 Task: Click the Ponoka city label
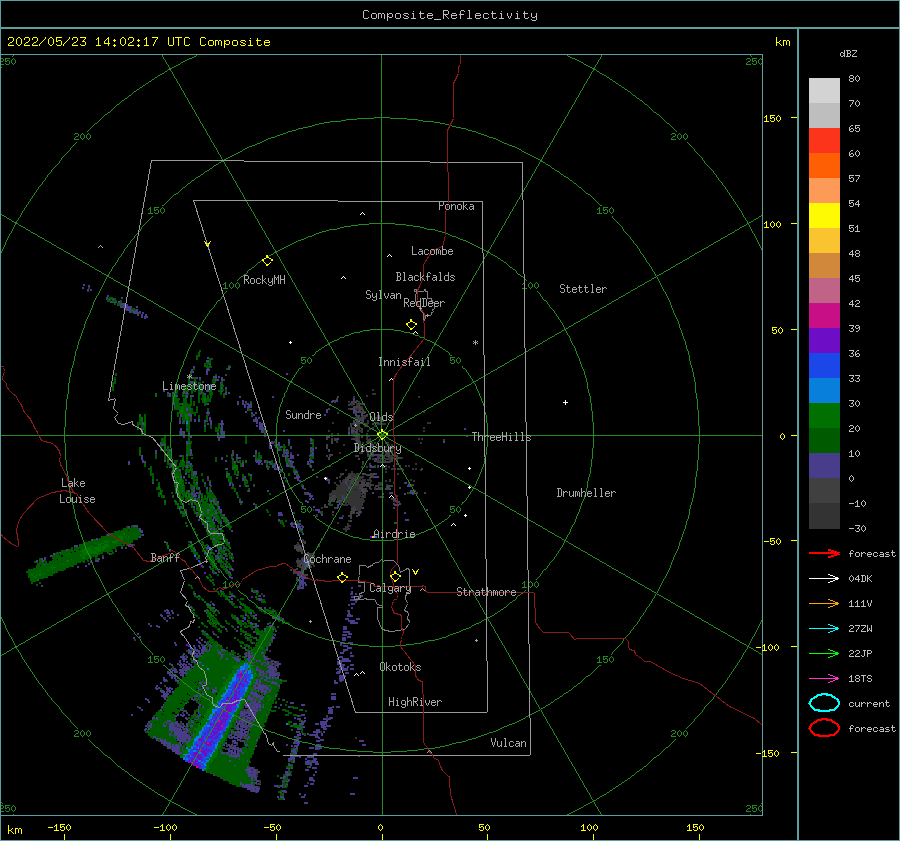click(x=456, y=206)
